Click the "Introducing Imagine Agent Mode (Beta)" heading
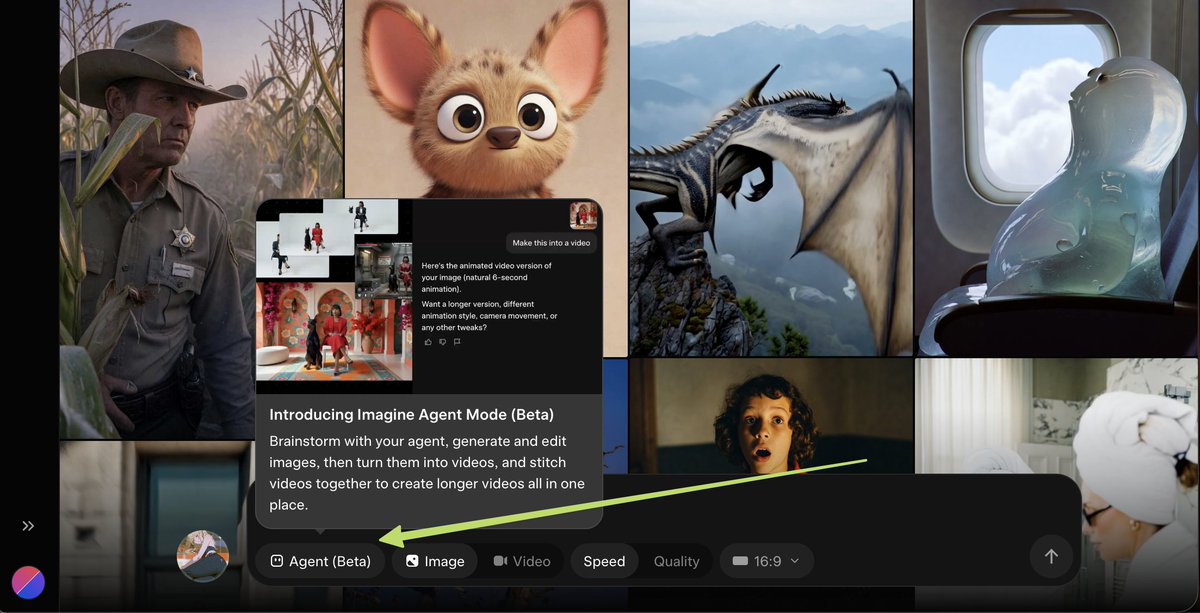 coord(411,414)
